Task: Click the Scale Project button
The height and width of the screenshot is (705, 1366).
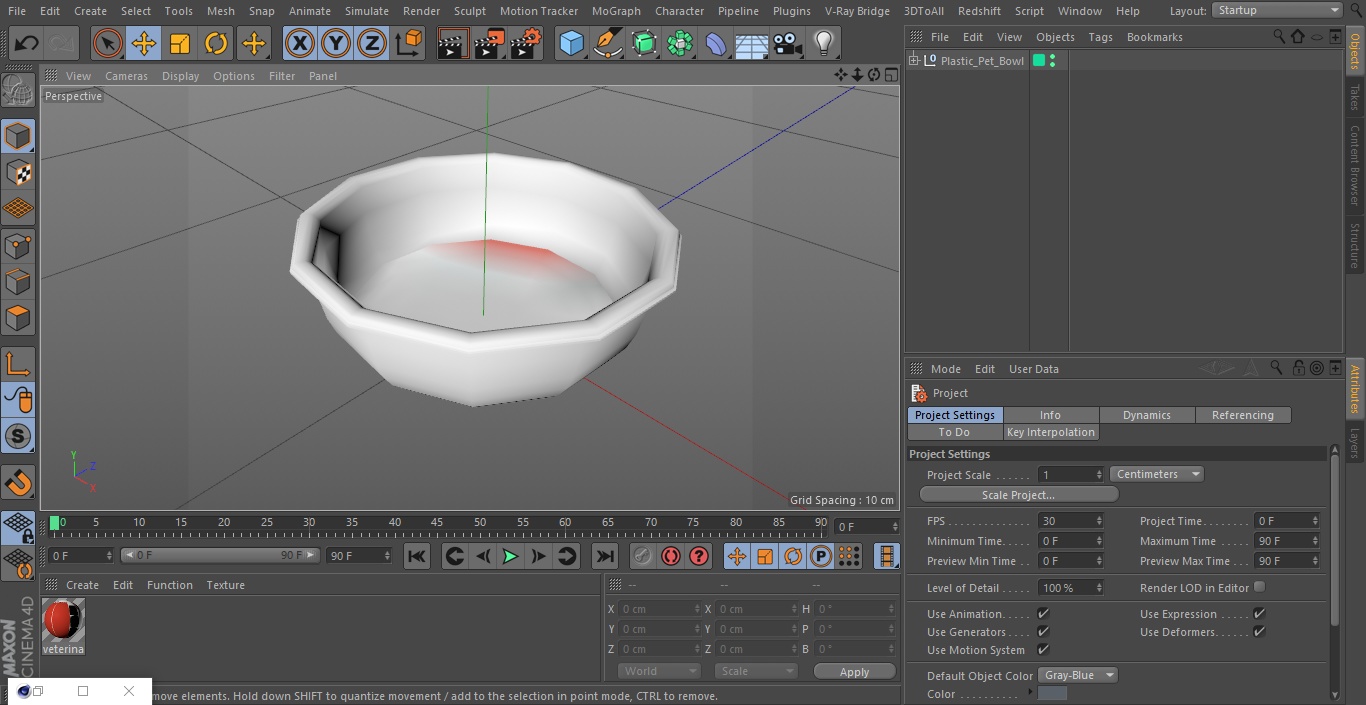Action: tap(1018, 494)
